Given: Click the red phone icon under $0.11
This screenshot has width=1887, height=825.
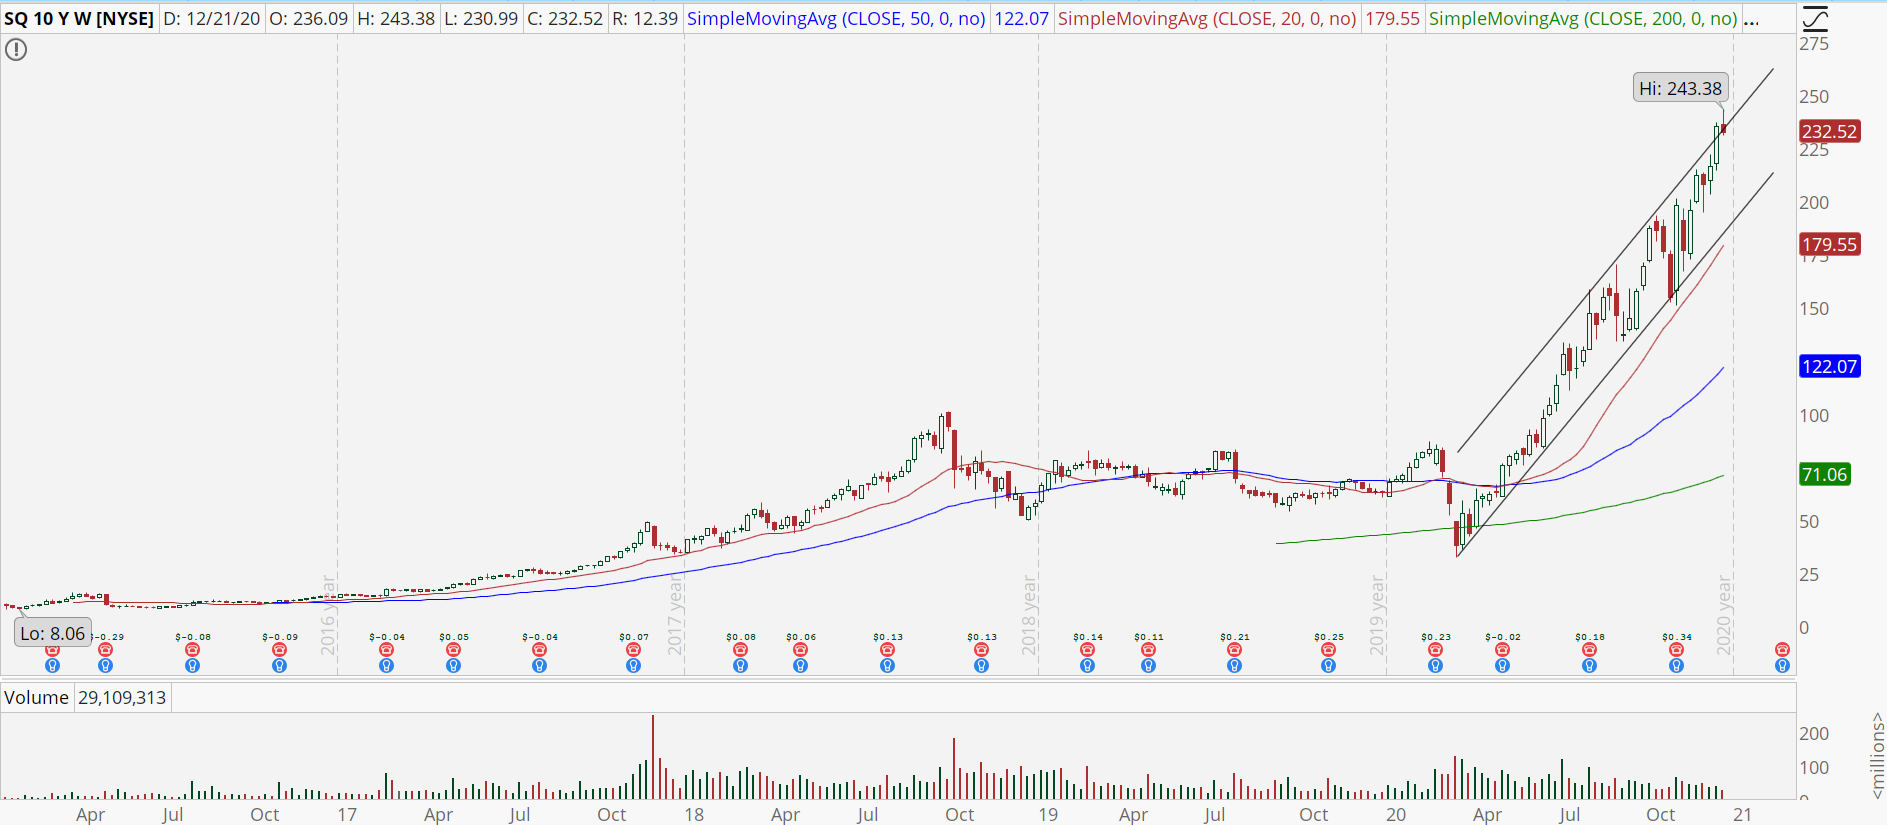Looking at the screenshot, I should click(1148, 650).
